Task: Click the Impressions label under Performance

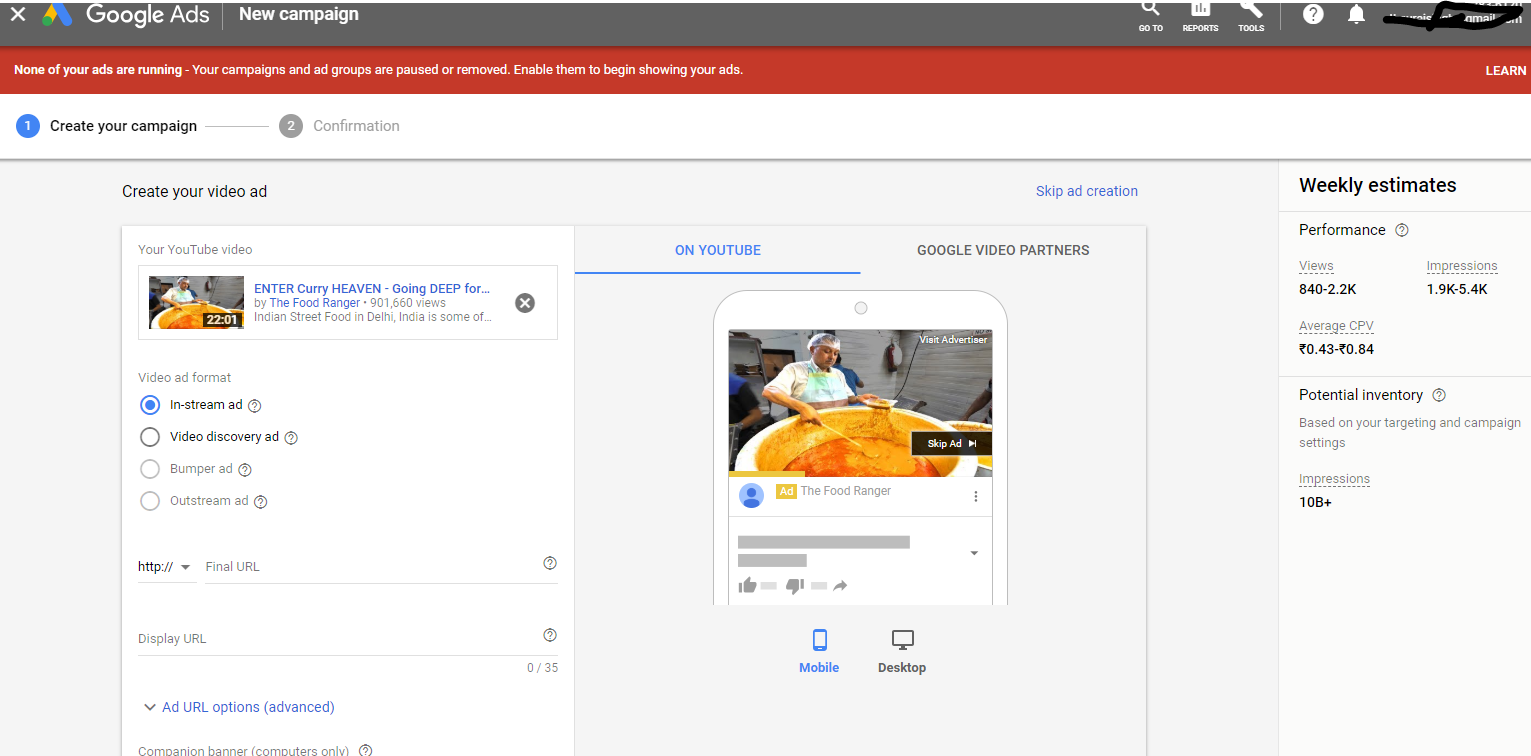Action: 1462,266
